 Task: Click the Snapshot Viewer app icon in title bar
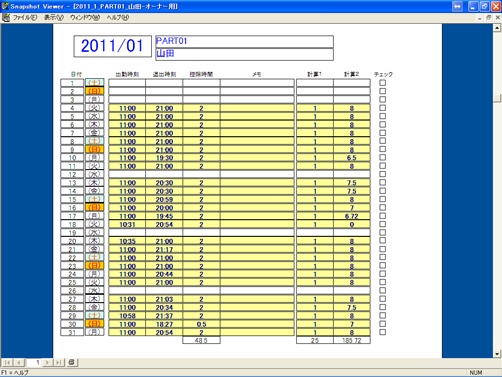point(5,6)
